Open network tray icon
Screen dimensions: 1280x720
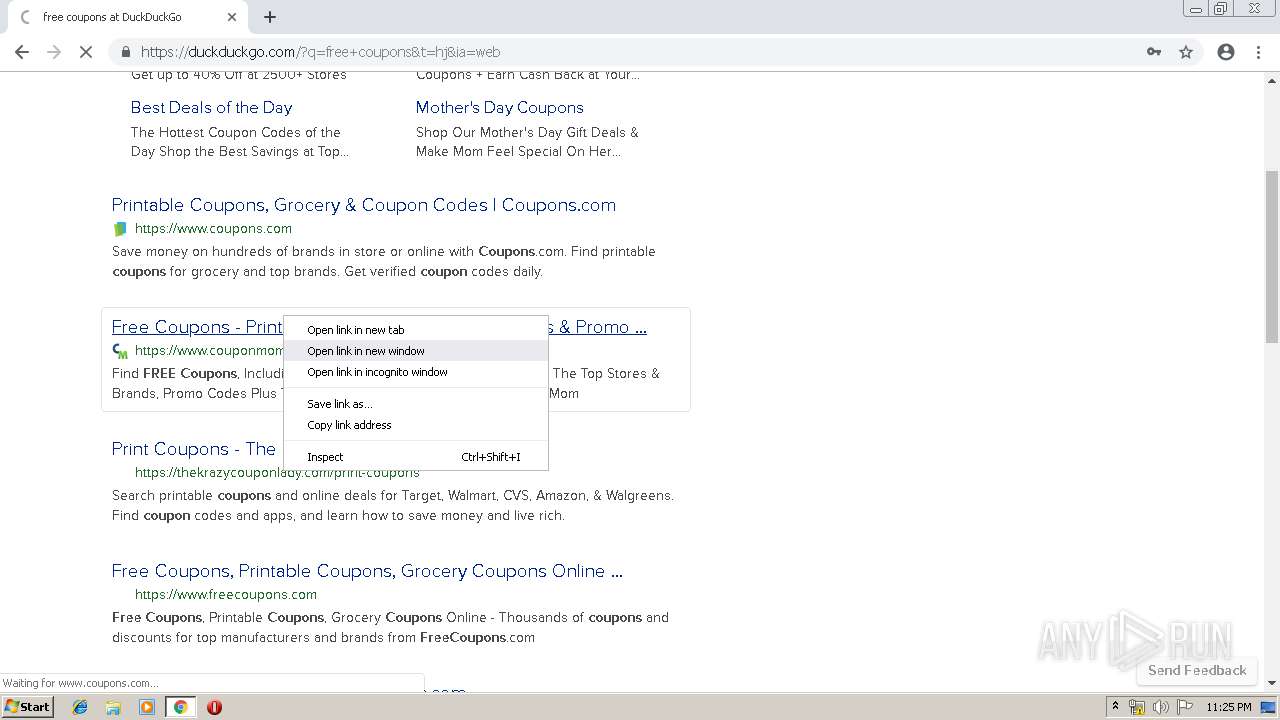tap(1137, 707)
